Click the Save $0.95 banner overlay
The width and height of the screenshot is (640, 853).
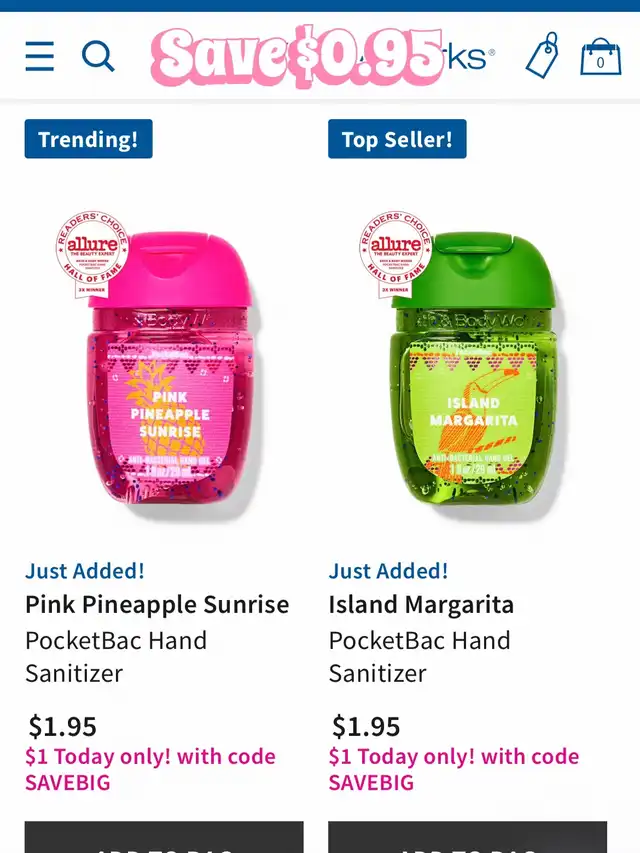pyautogui.click(x=297, y=57)
